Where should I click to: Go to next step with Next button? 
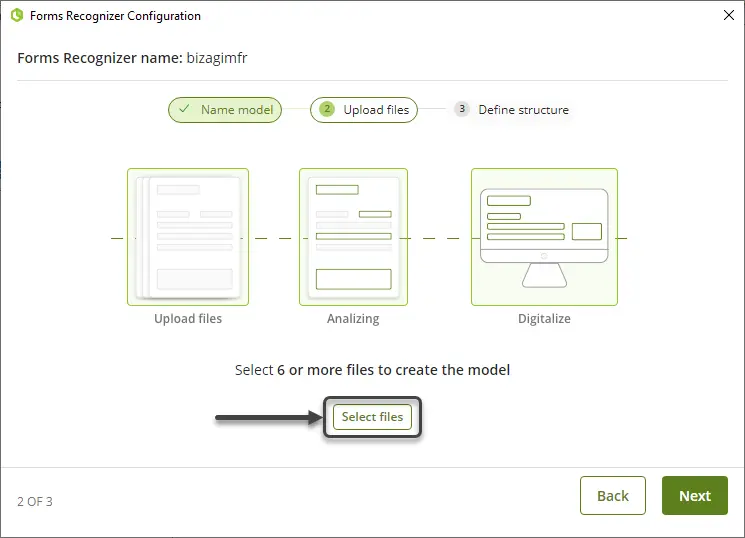[695, 496]
